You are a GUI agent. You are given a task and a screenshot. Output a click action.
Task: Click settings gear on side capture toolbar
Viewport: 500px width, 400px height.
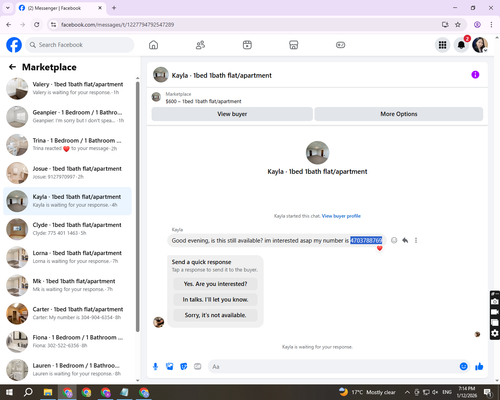[495, 333]
